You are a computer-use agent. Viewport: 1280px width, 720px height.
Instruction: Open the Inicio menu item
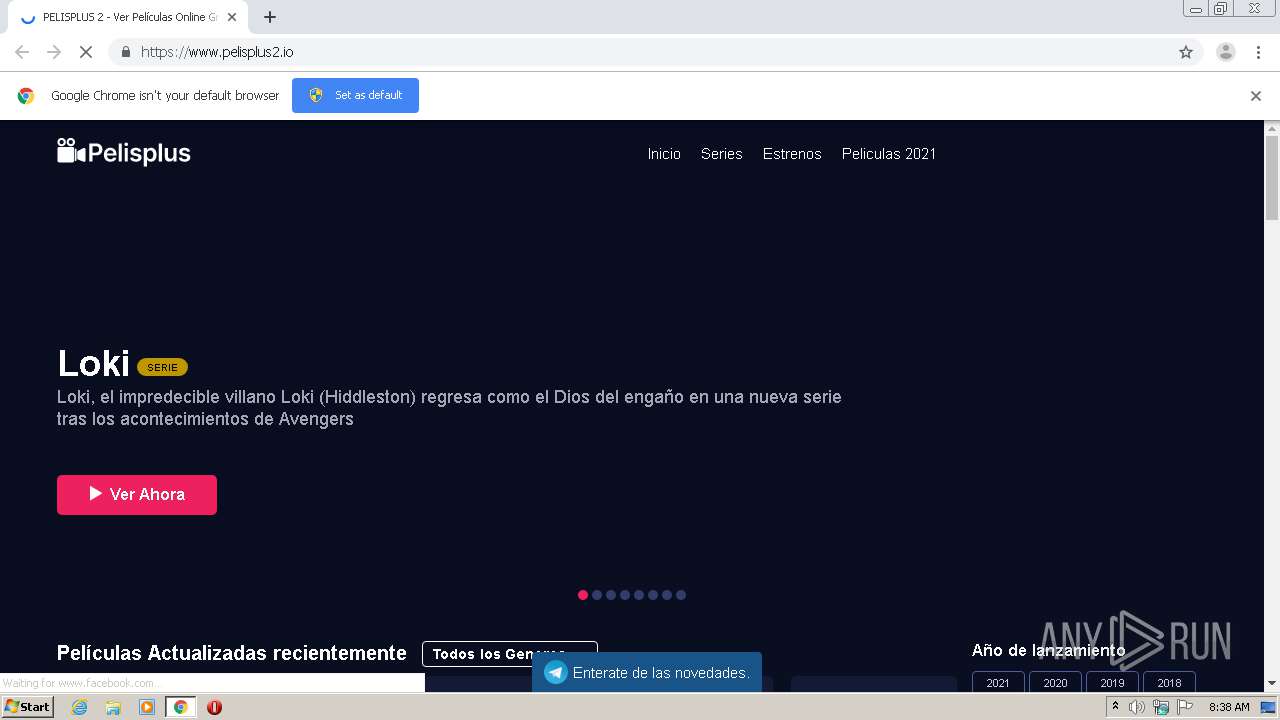point(664,154)
